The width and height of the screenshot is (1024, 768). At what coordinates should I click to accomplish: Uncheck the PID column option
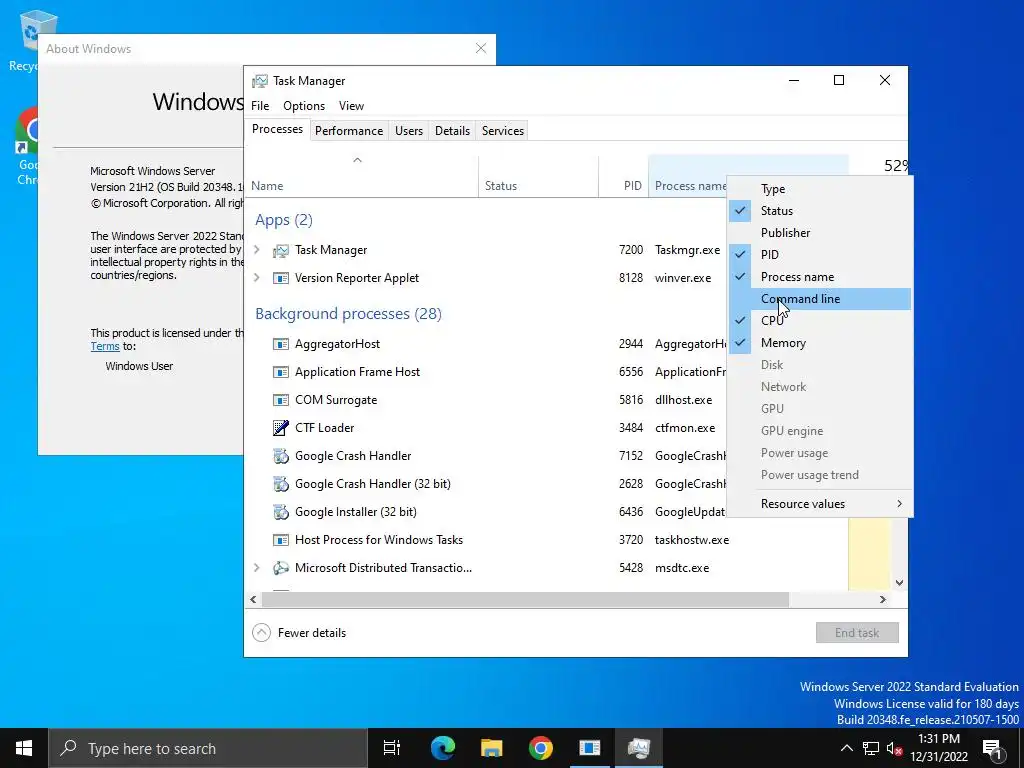tap(820, 255)
